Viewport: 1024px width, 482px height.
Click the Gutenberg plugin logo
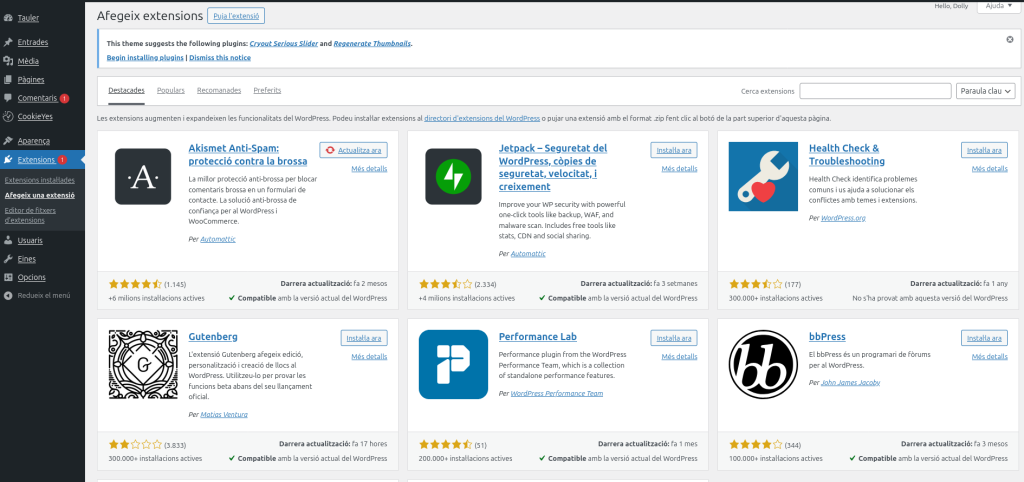(x=143, y=364)
